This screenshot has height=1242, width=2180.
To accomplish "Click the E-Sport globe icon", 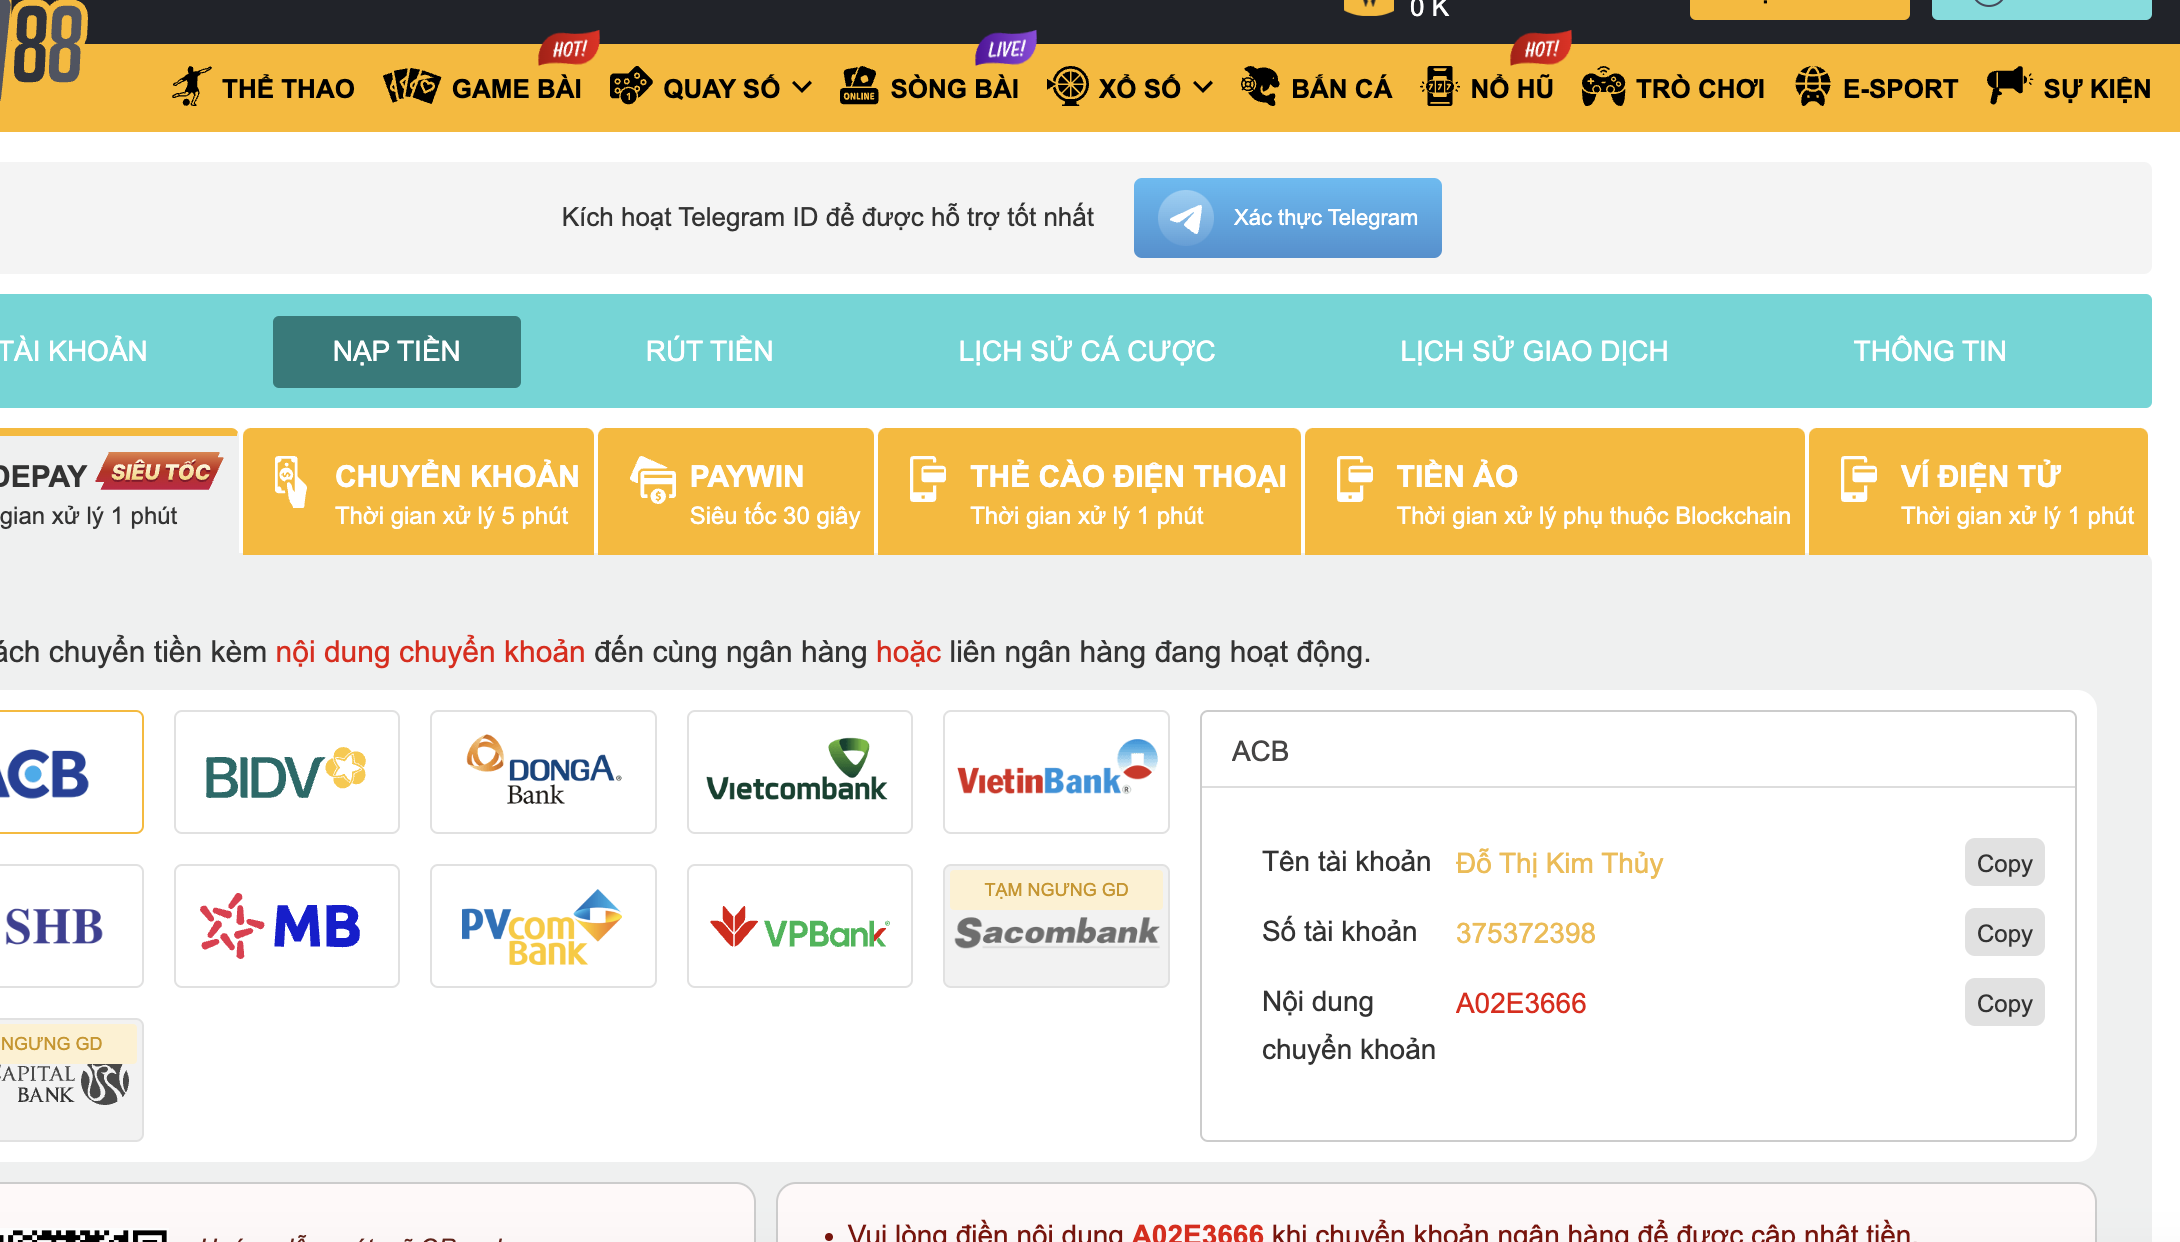I will (x=1813, y=87).
